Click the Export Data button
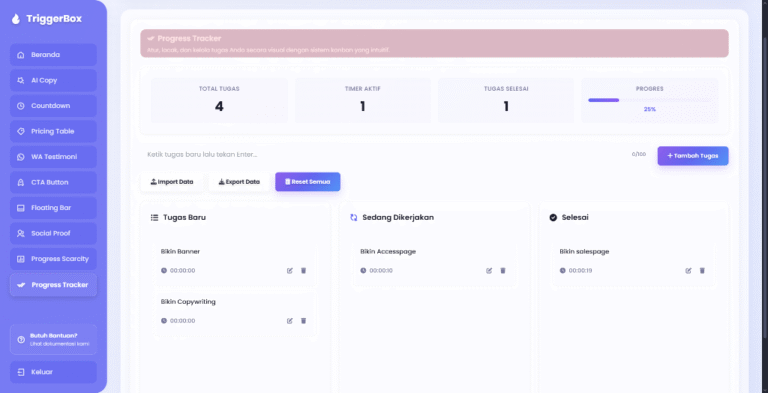 click(239, 182)
